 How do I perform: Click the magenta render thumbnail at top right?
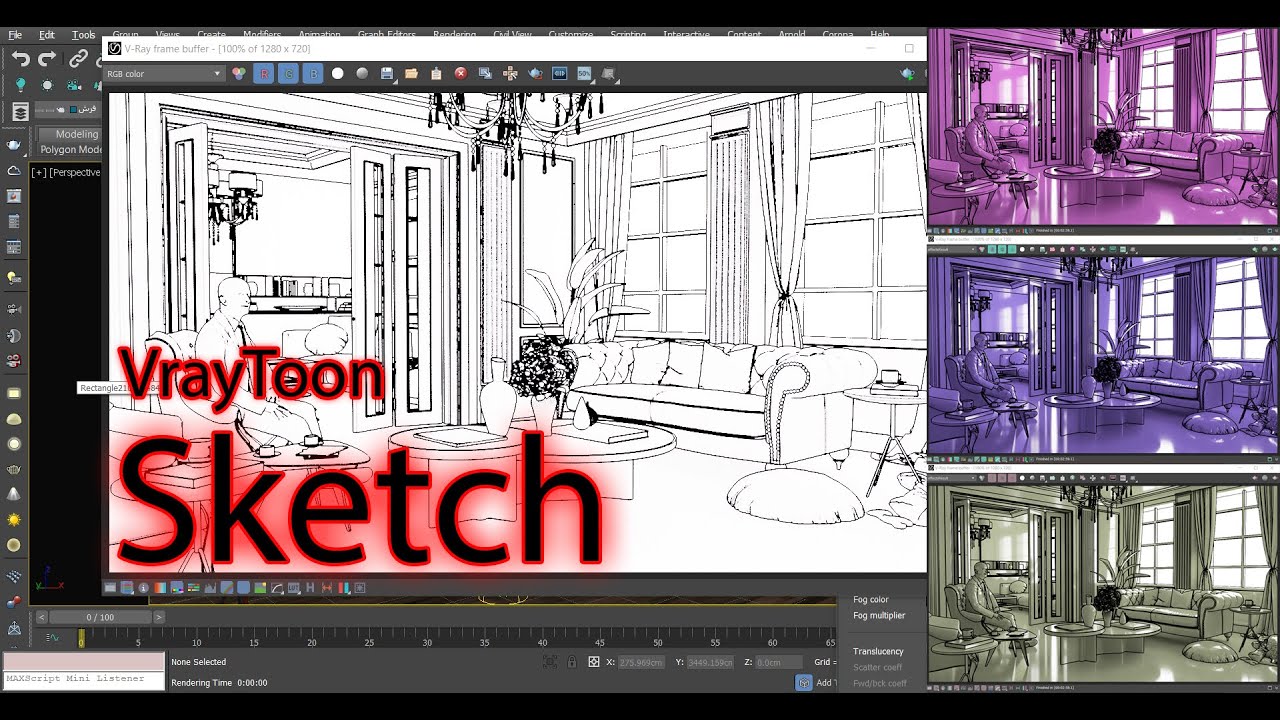coord(1103,125)
